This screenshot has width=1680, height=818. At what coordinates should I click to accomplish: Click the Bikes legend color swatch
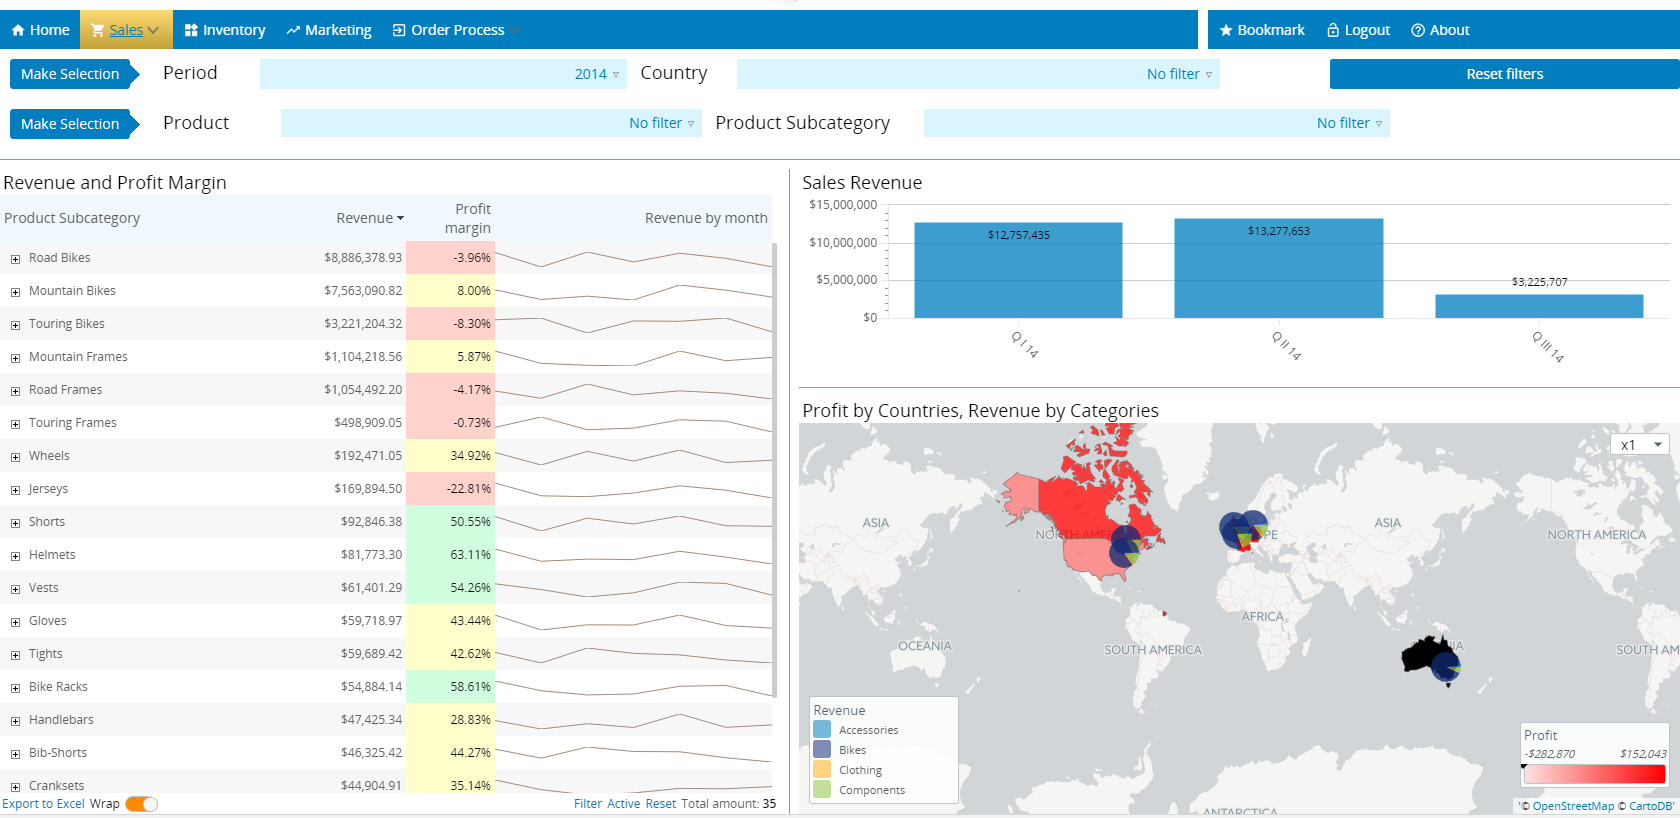tap(822, 749)
